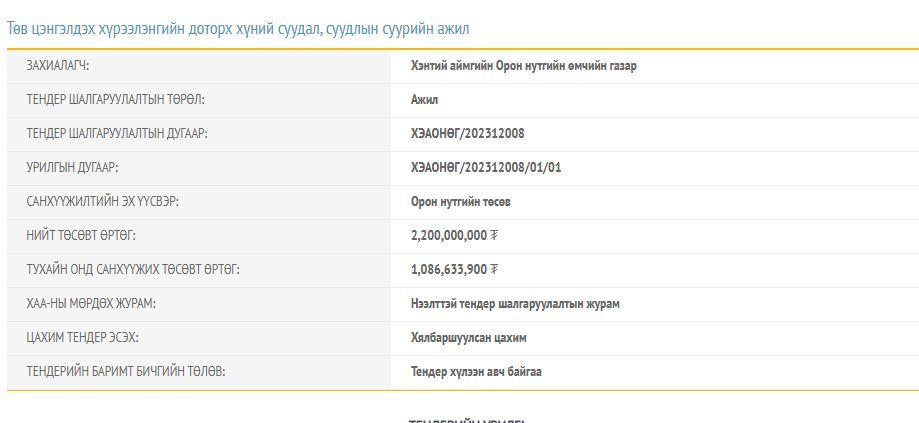Image resolution: width=919 pixels, height=423 pixels.
Task: Click the Хялбаршуулсан цахим value
Action: click(x=468, y=338)
